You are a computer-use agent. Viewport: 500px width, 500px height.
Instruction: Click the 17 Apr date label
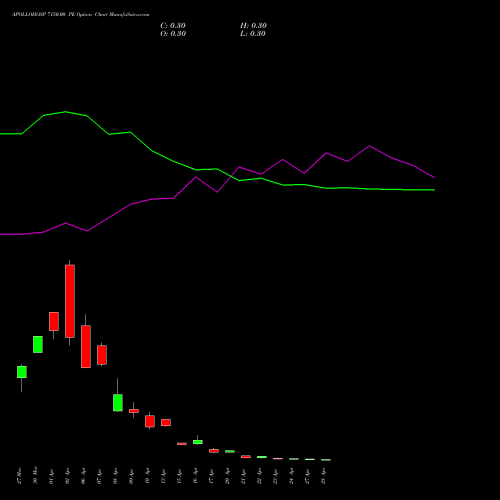211,476
